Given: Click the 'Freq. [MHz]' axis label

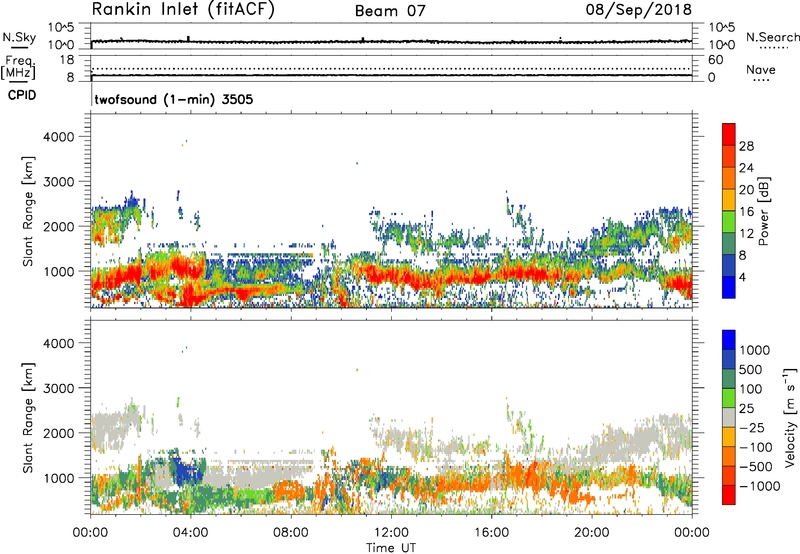Looking at the screenshot, I should [18, 67].
